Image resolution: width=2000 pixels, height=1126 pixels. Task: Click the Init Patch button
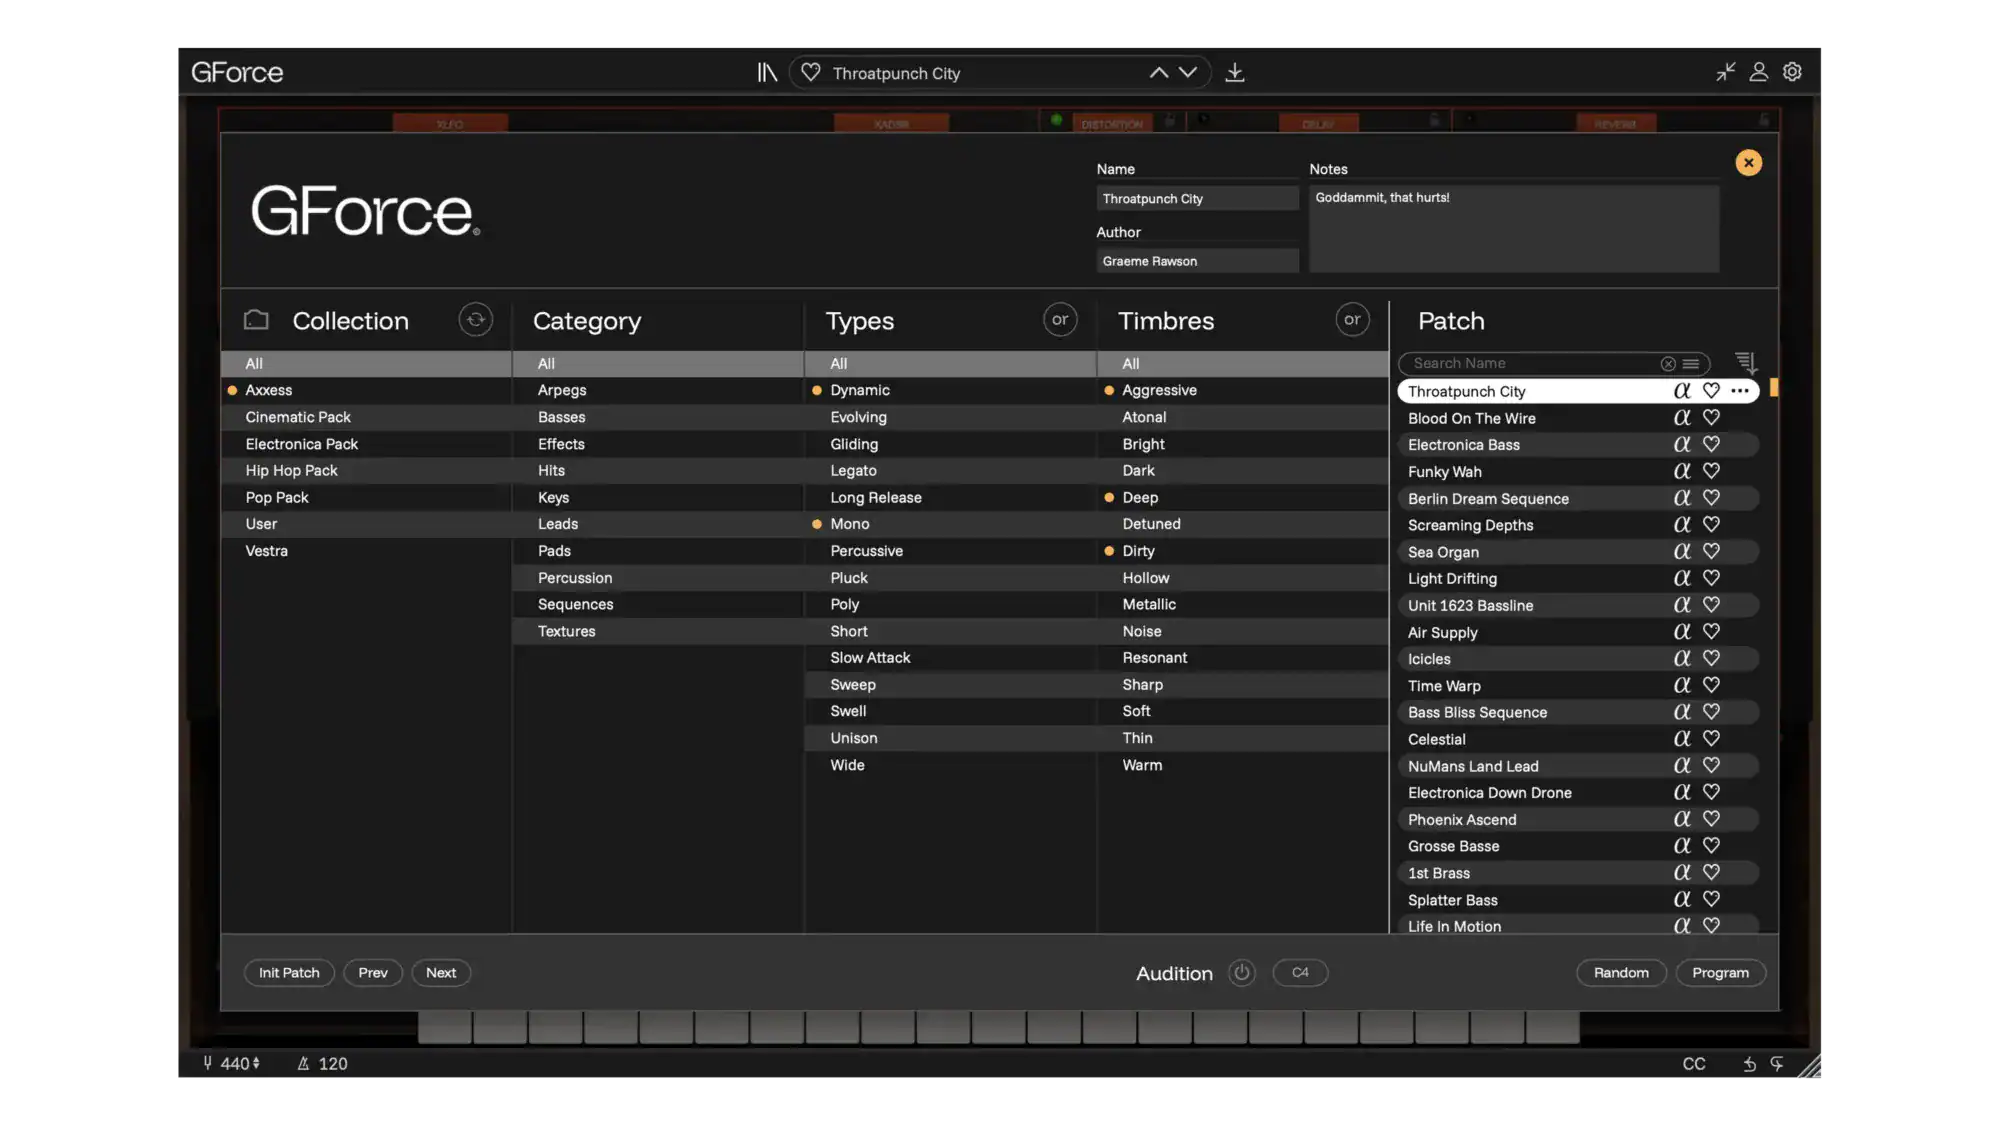click(289, 973)
